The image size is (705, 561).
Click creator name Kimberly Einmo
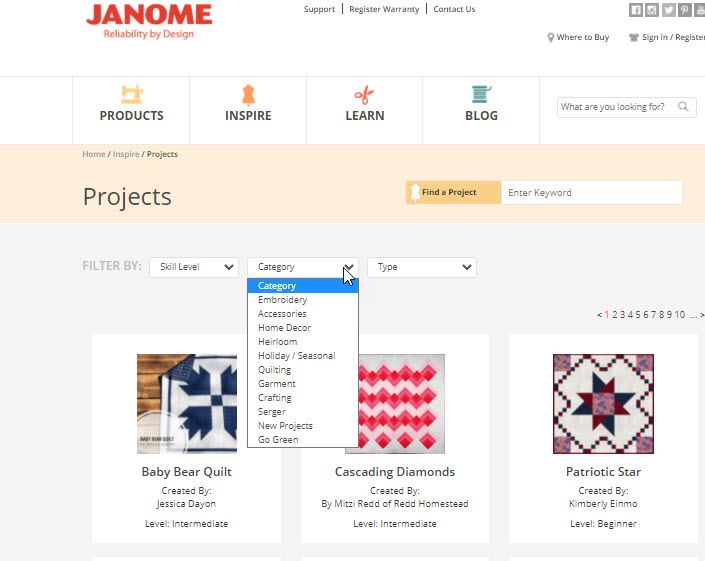click(603, 504)
